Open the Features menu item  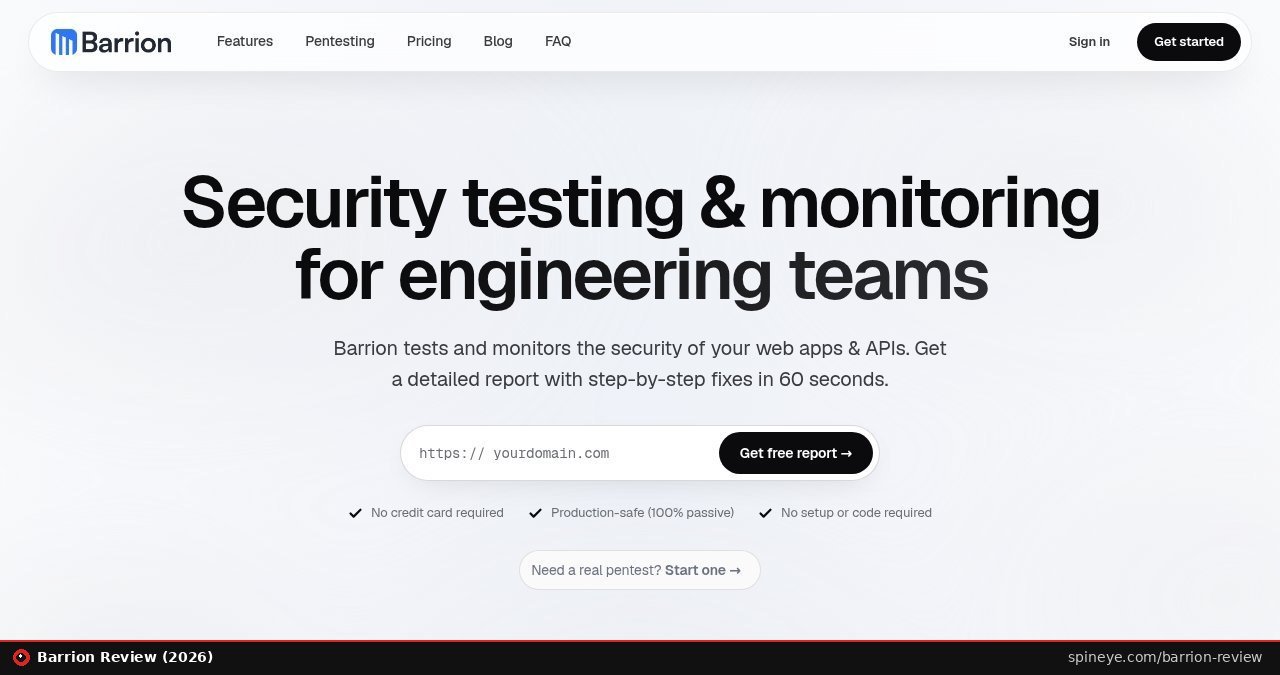pos(245,41)
